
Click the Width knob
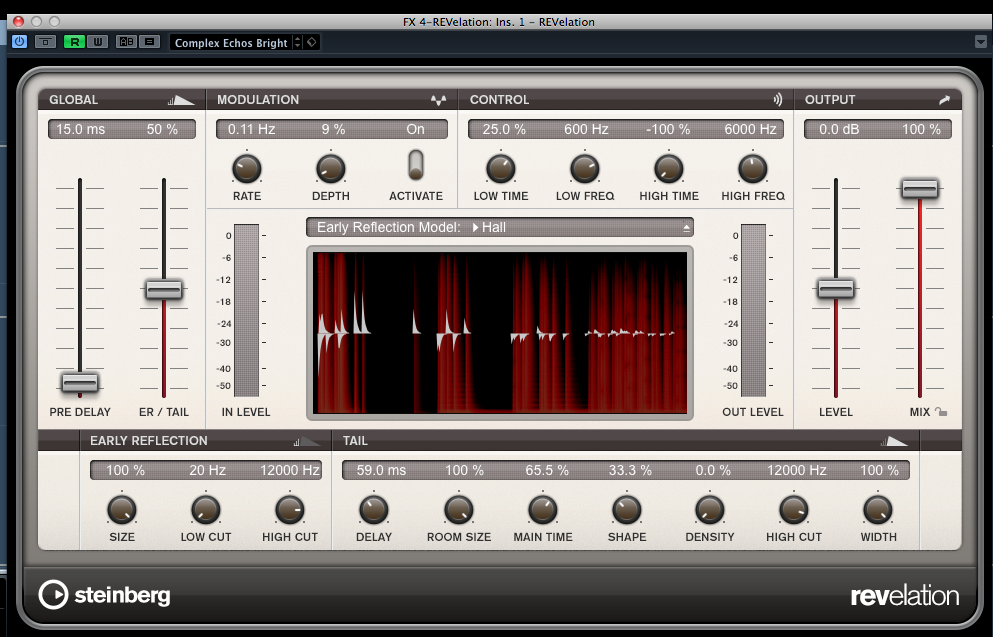click(x=878, y=510)
